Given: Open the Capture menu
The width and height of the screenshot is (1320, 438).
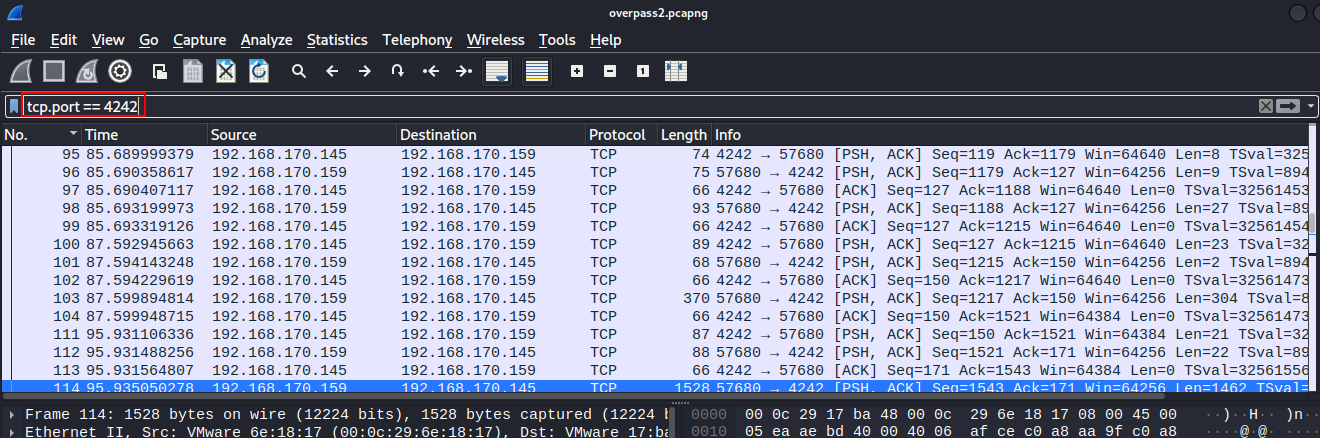Looking at the screenshot, I should coord(199,40).
